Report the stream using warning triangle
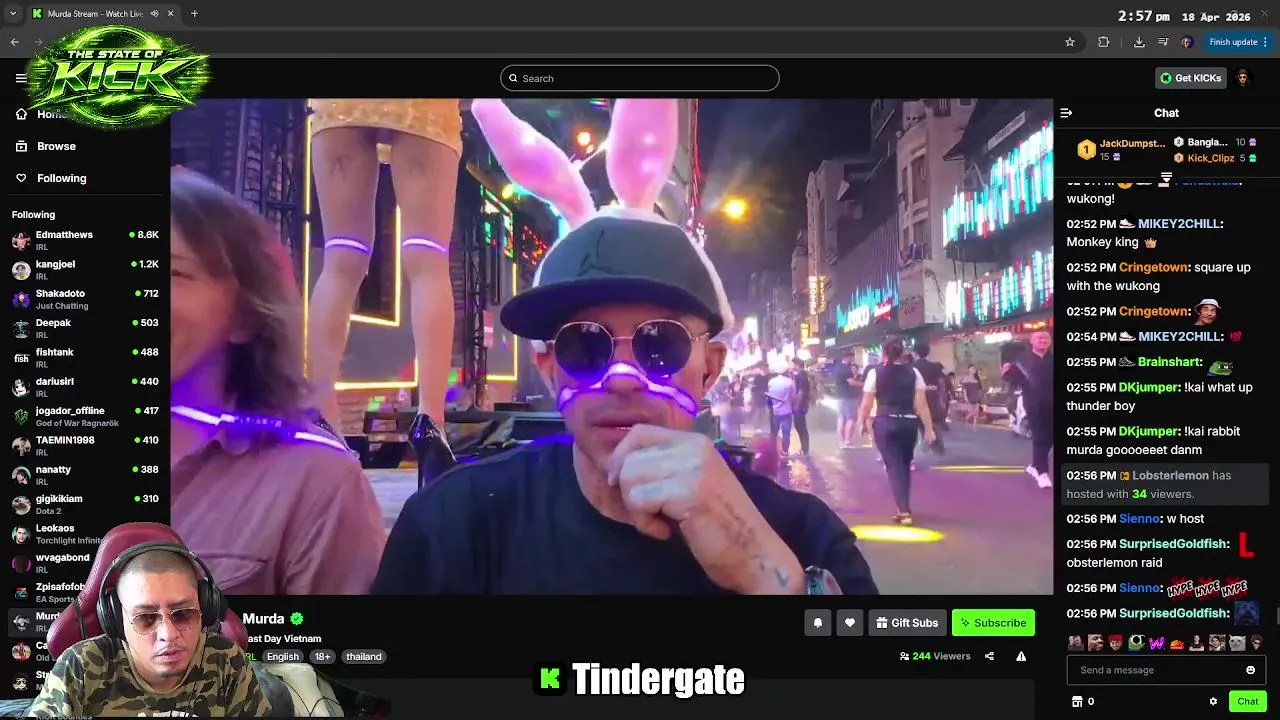The width and height of the screenshot is (1280, 720). click(x=1021, y=656)
